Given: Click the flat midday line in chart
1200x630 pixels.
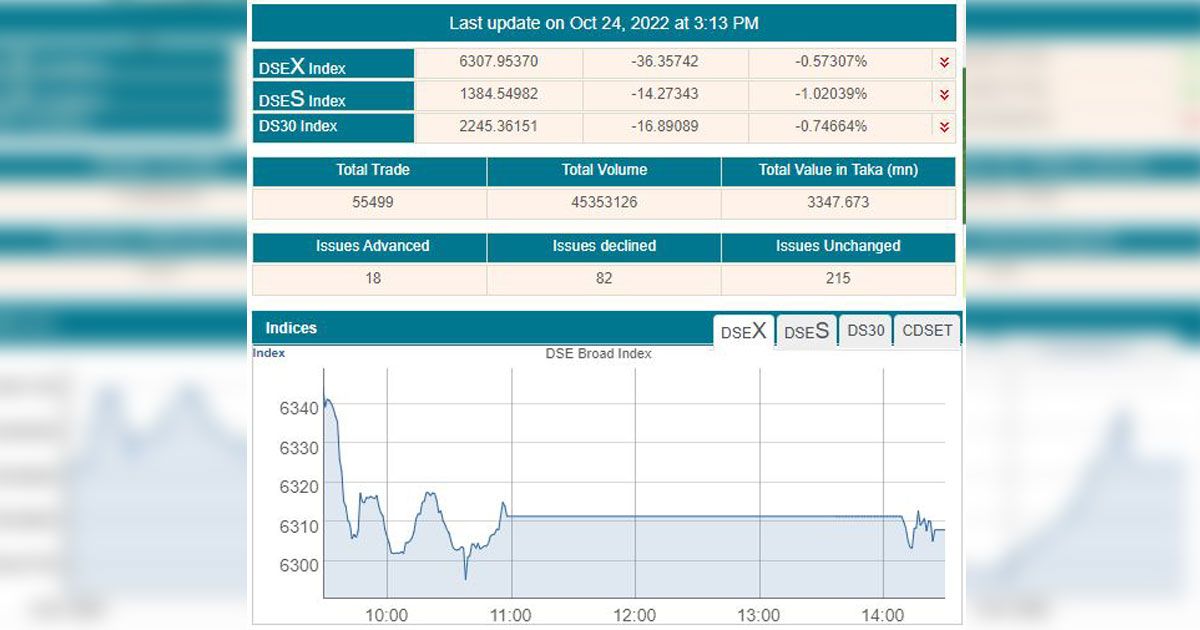Looking at the screenshot, I should pyautogui.click(x=705, y=516).
